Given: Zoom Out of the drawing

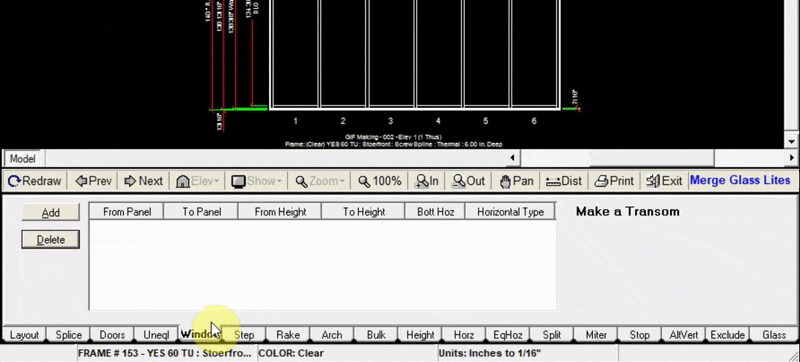Looking at the screenshot, I should click(468, 181).
